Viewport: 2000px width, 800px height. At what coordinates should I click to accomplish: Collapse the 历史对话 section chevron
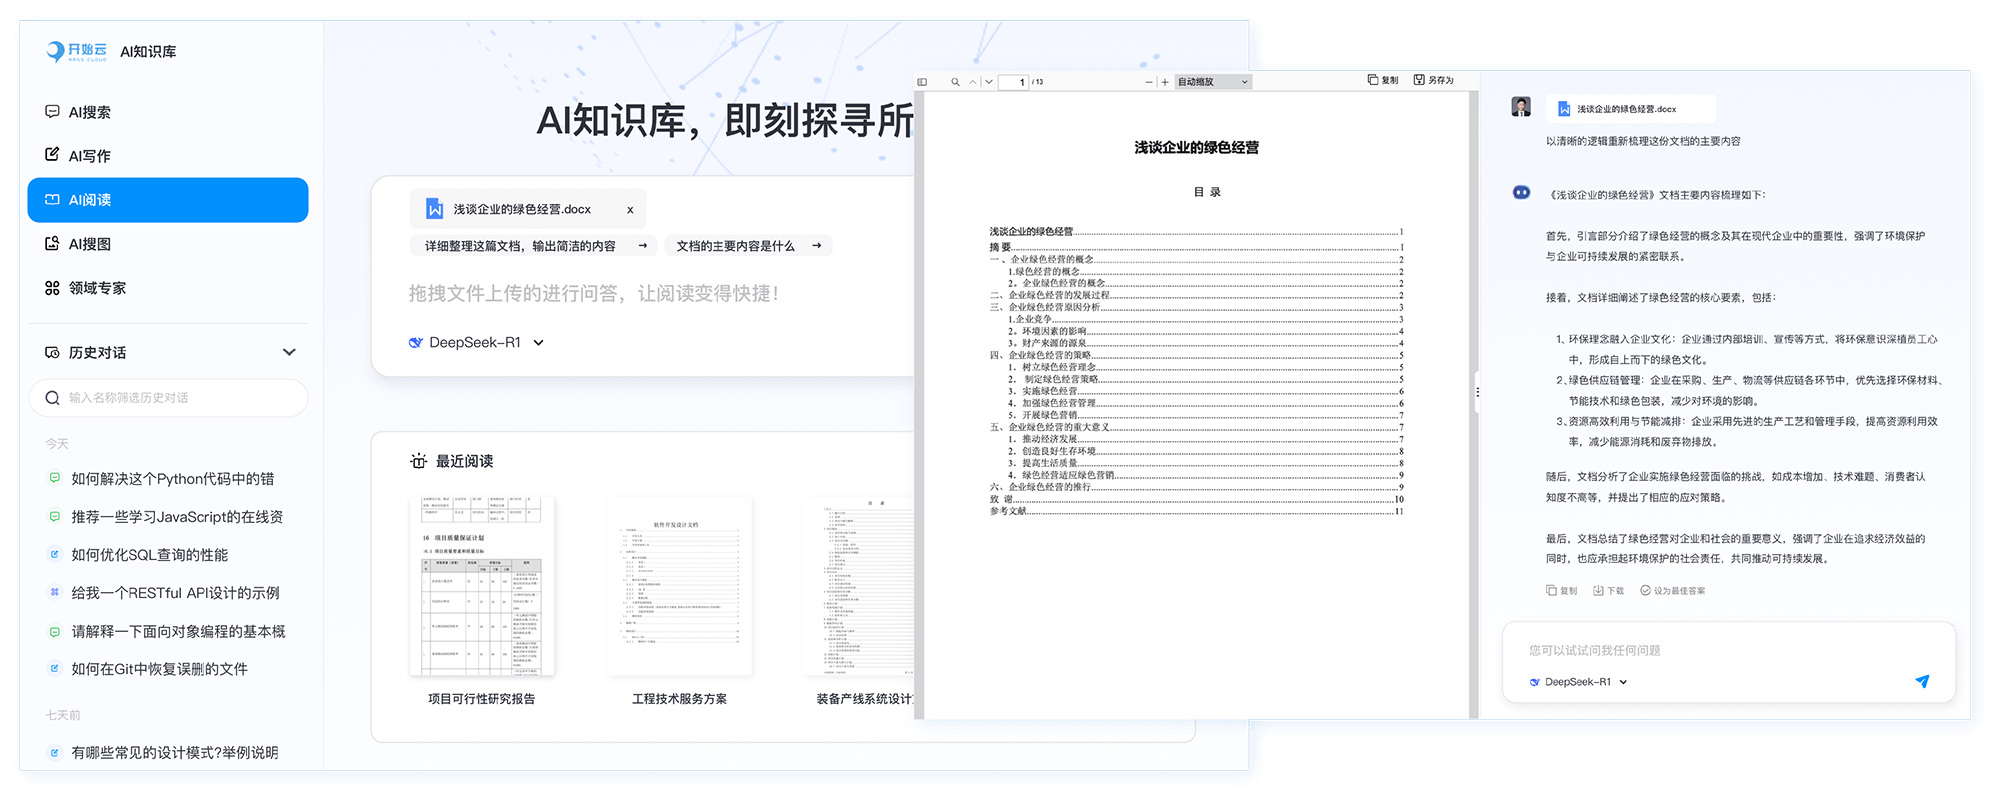pos(289,352)
